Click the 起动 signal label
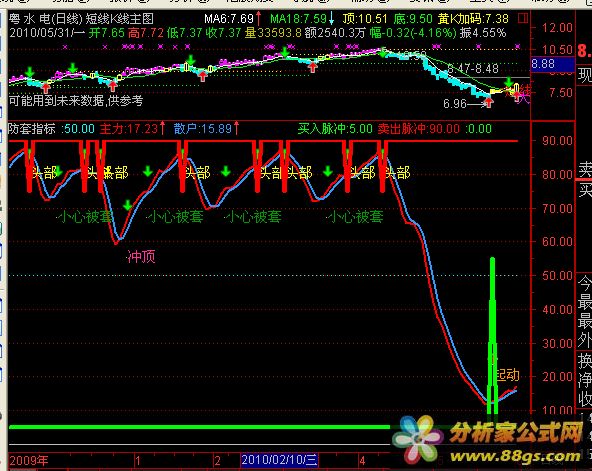This screenshot has width=592, height=471. click(x=507, y=375)
